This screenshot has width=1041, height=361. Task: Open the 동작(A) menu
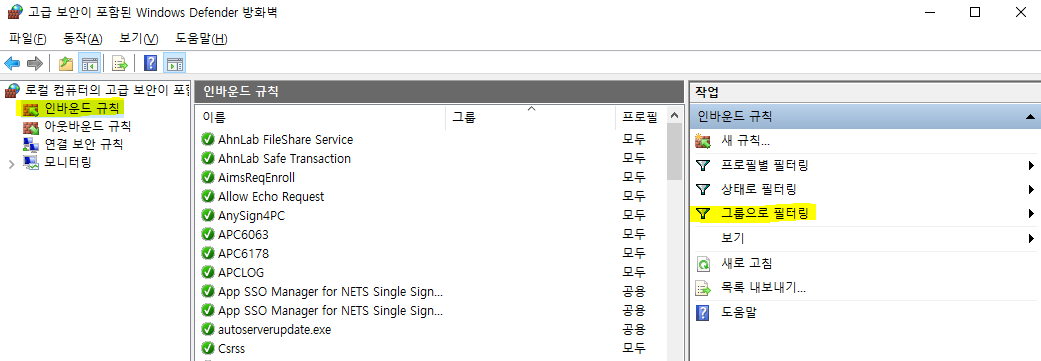83,38
